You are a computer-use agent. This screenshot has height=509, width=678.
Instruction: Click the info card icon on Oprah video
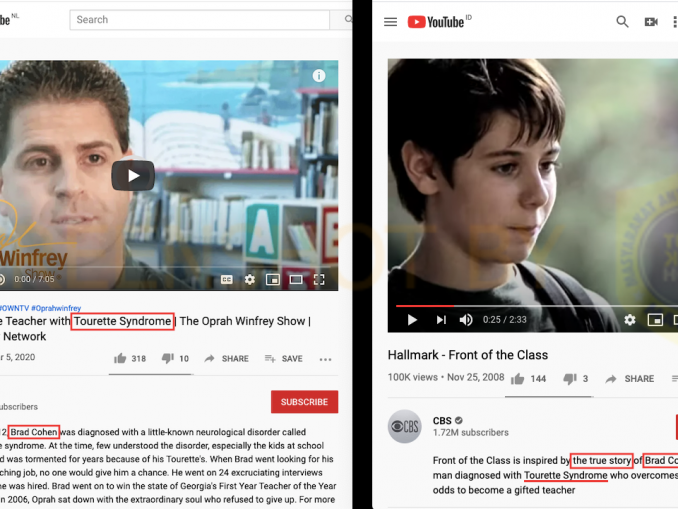pyautogui.click(x=319, y=76)
